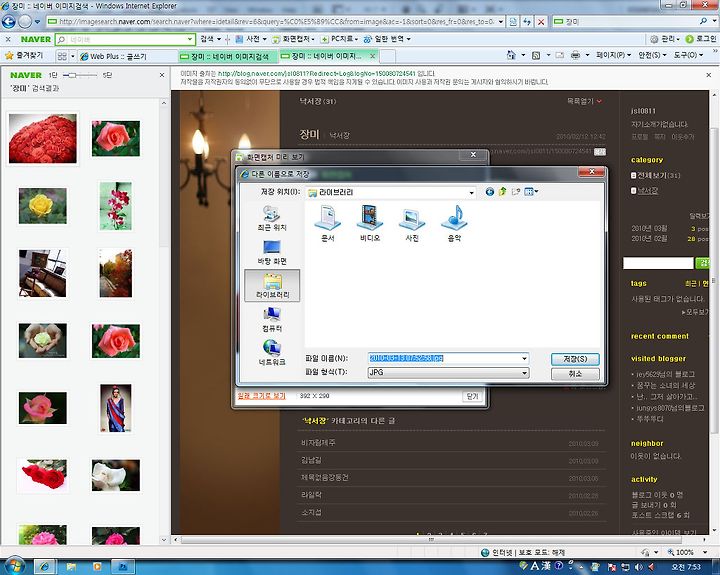Close the 장미 :: 네이버 이미지 tab
This screenshot has height=575, width=720.
(x=373, y=56)
